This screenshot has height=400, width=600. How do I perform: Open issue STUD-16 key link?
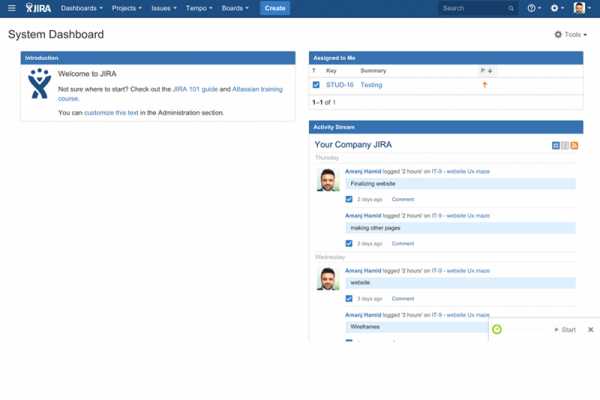339,85
